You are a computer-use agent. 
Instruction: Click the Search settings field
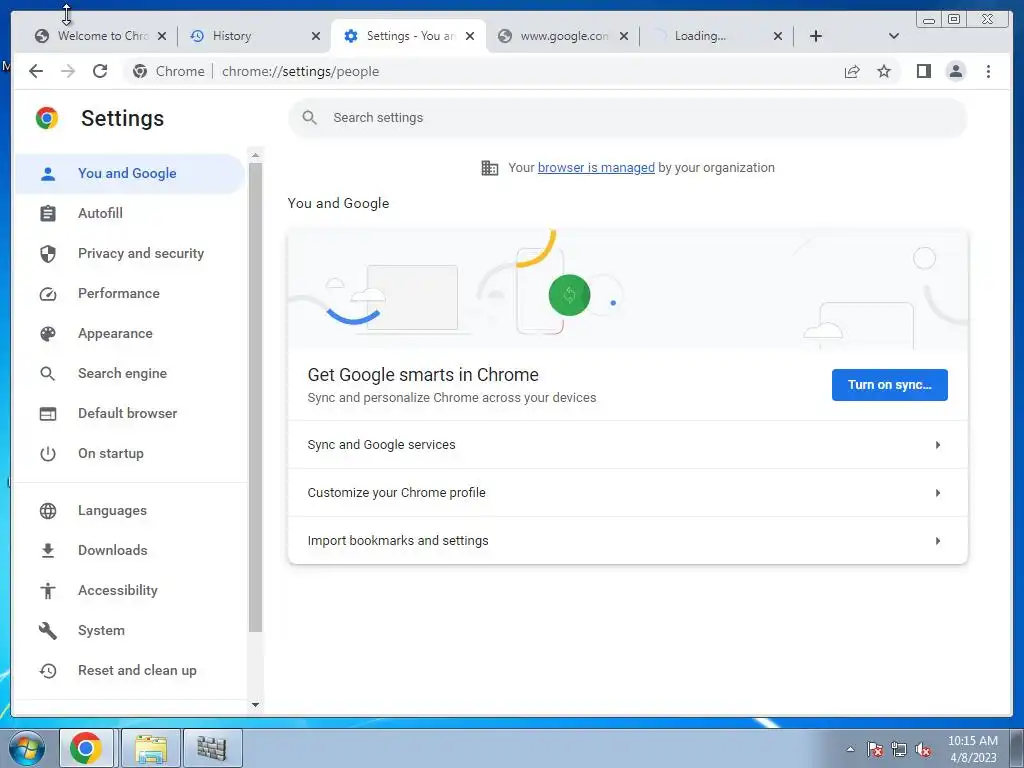(627, 118)
